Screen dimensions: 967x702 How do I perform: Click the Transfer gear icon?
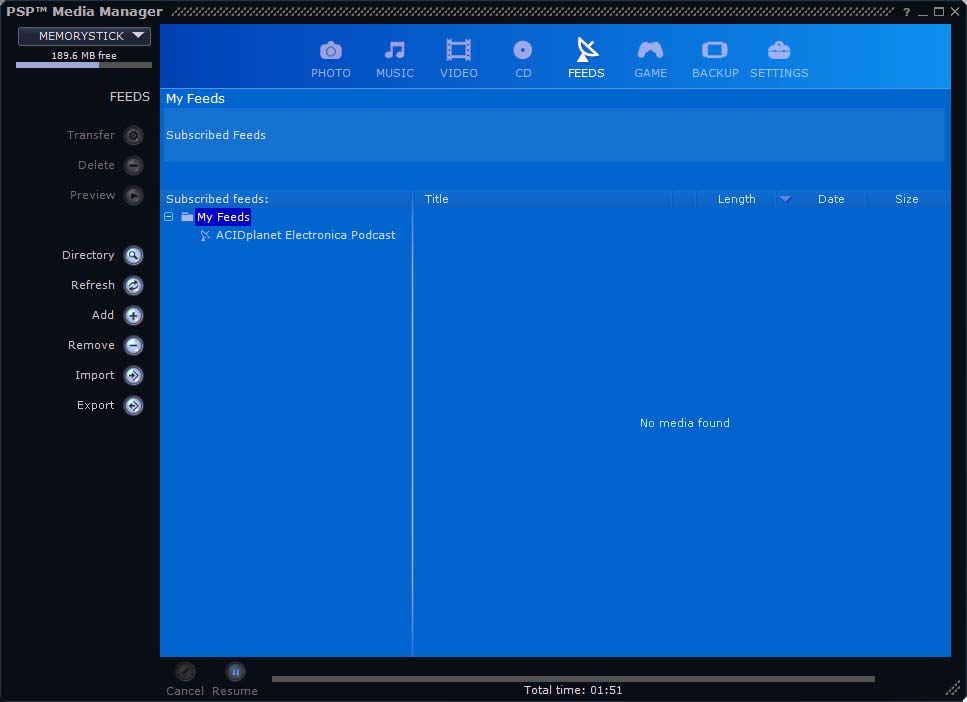click(133, 136)
